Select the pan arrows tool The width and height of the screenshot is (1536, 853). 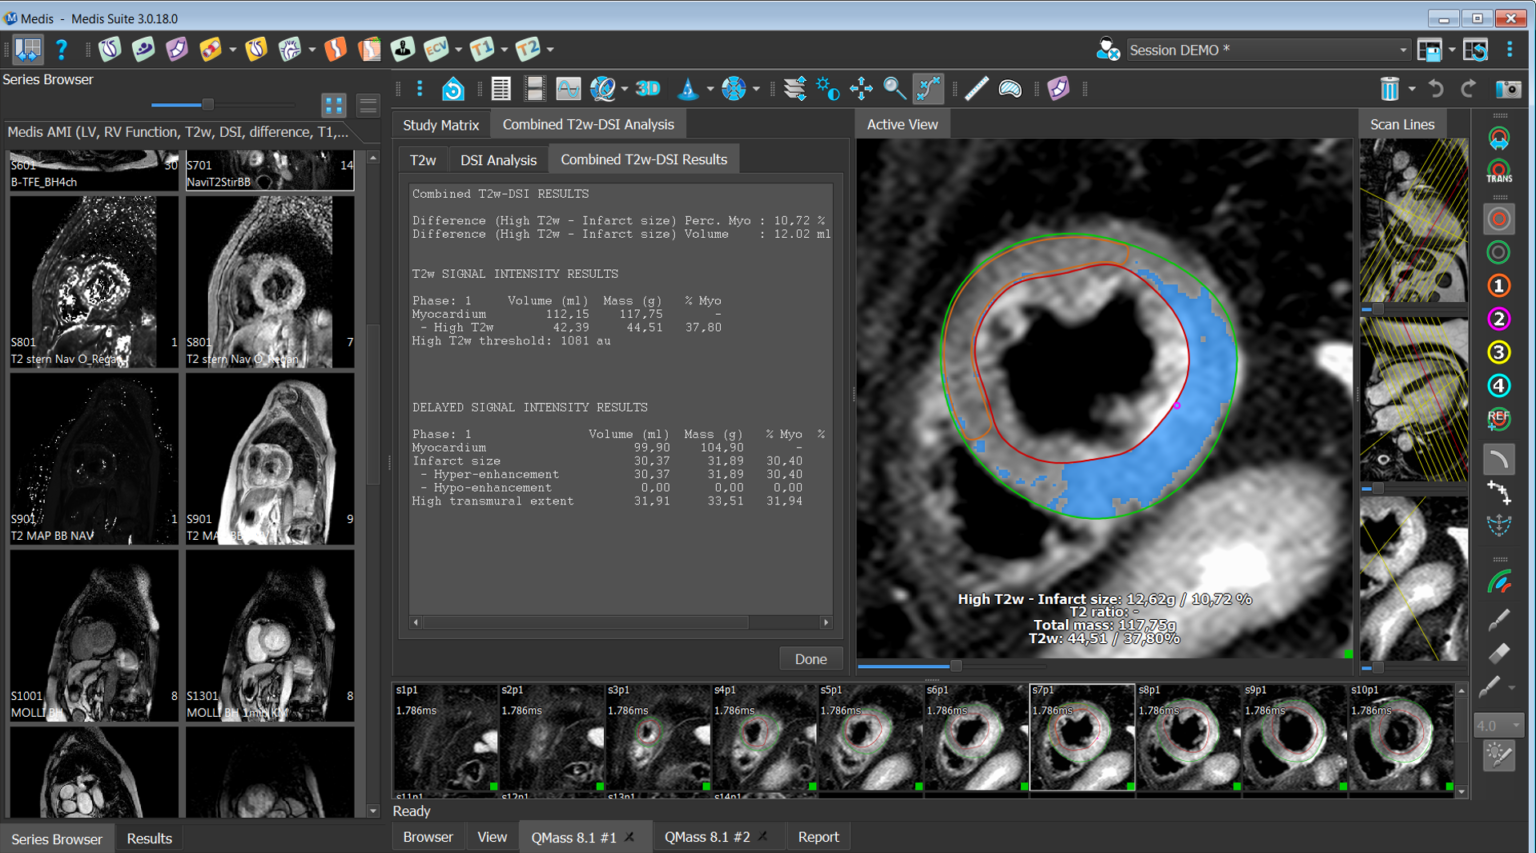point(861,89)
